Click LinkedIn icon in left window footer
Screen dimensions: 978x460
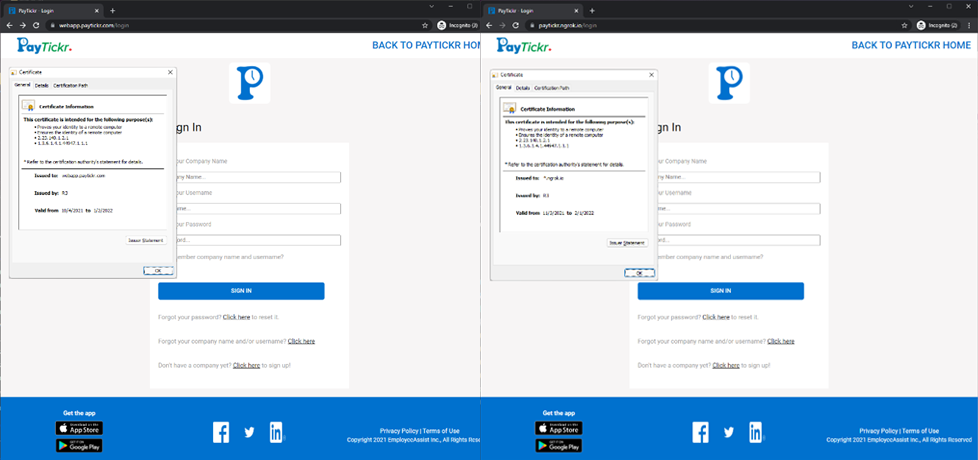click(x=276, y=432)
